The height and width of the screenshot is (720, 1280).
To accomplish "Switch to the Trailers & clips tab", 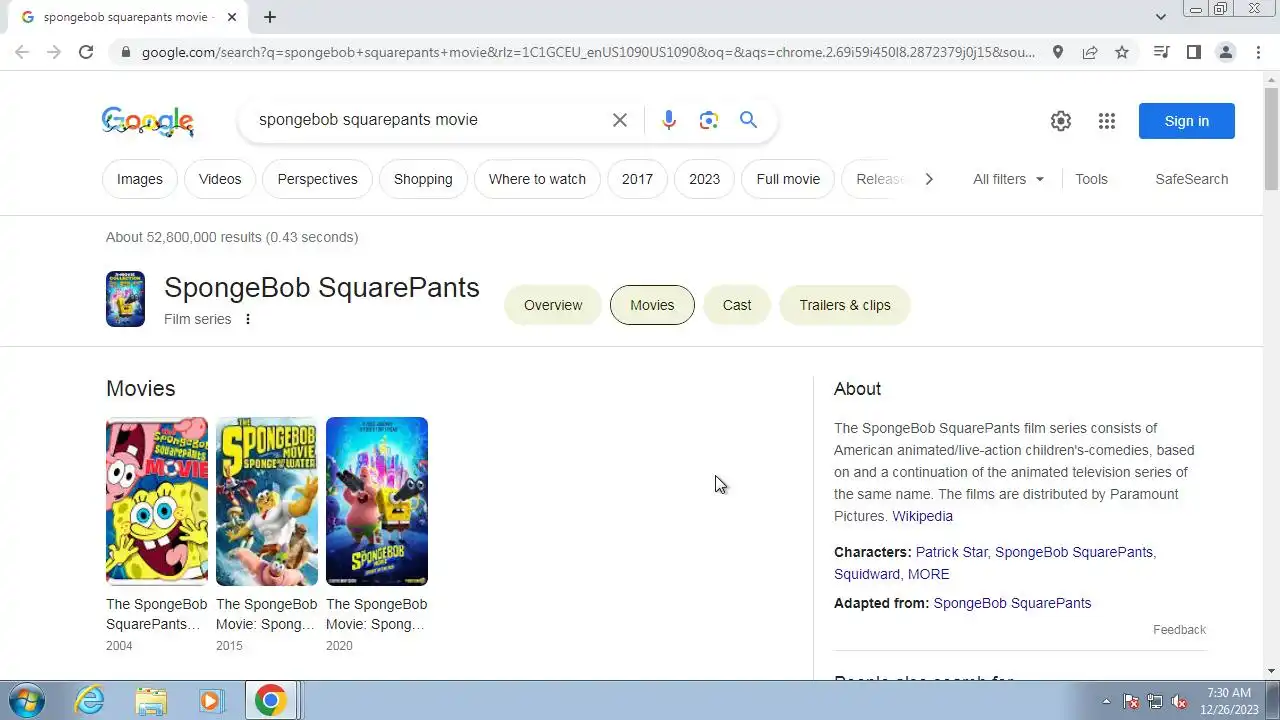I will pos(845,305).
